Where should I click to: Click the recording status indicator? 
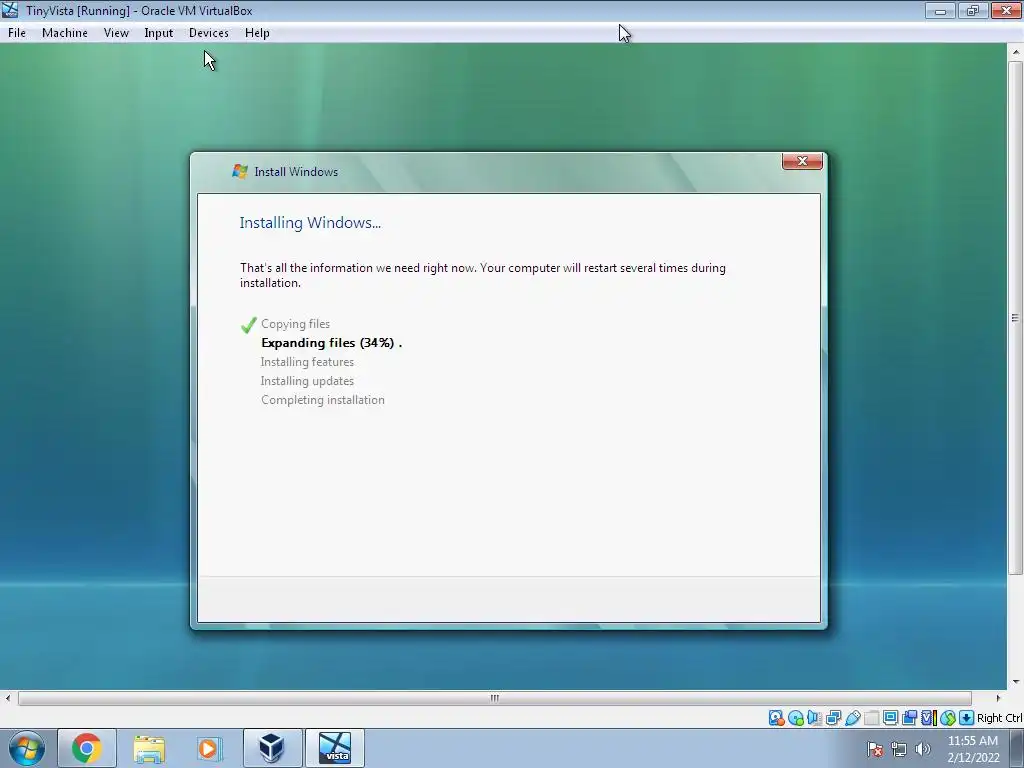coord(909,718)
